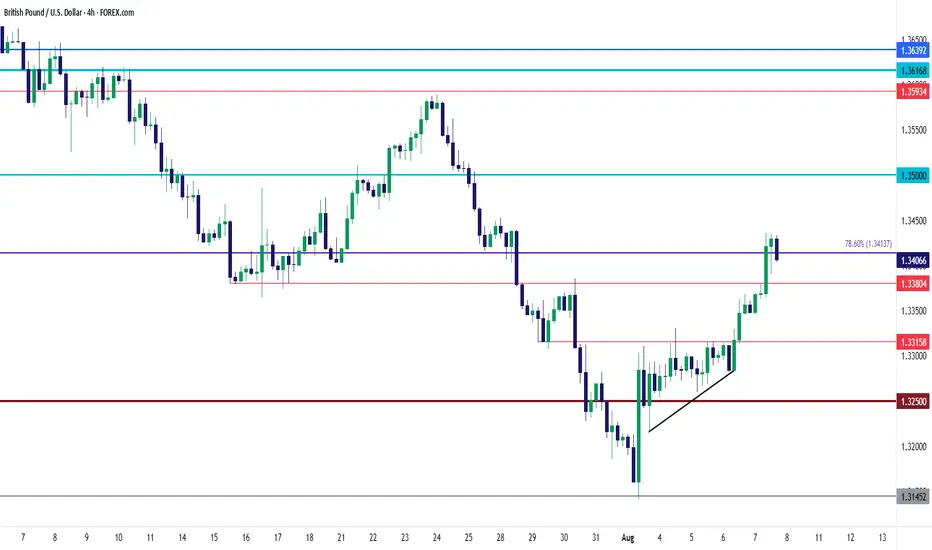Select the blue 1.36392 price label
The height and width of the screenshot is (550, 932).
(913, 51)
